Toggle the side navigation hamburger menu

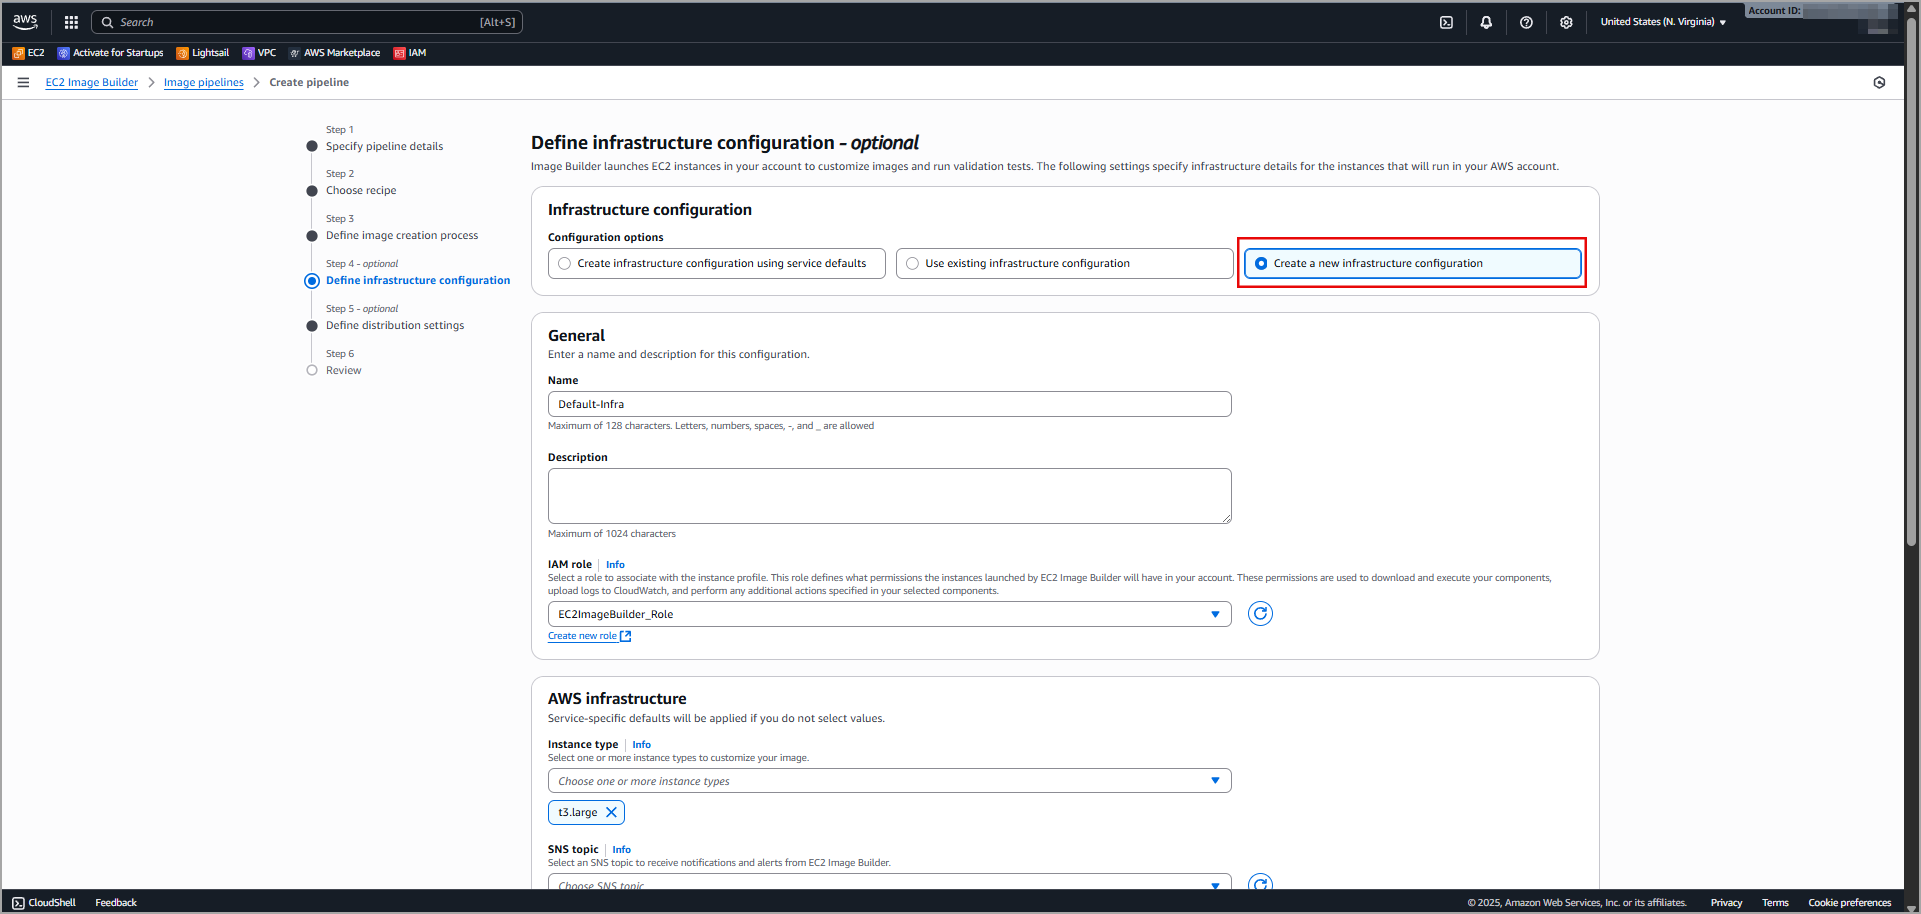pos(23,82)
